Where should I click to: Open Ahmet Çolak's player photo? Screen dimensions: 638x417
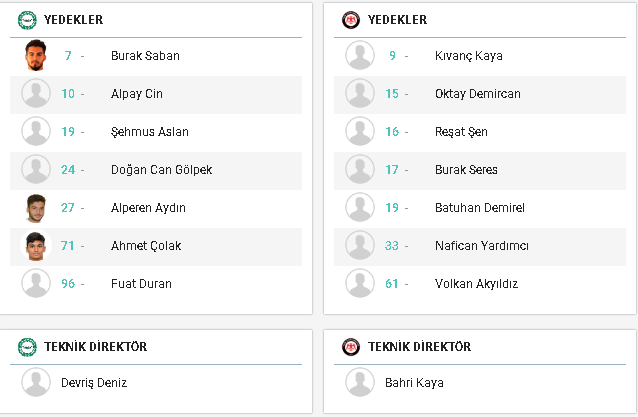pos(36,246)
